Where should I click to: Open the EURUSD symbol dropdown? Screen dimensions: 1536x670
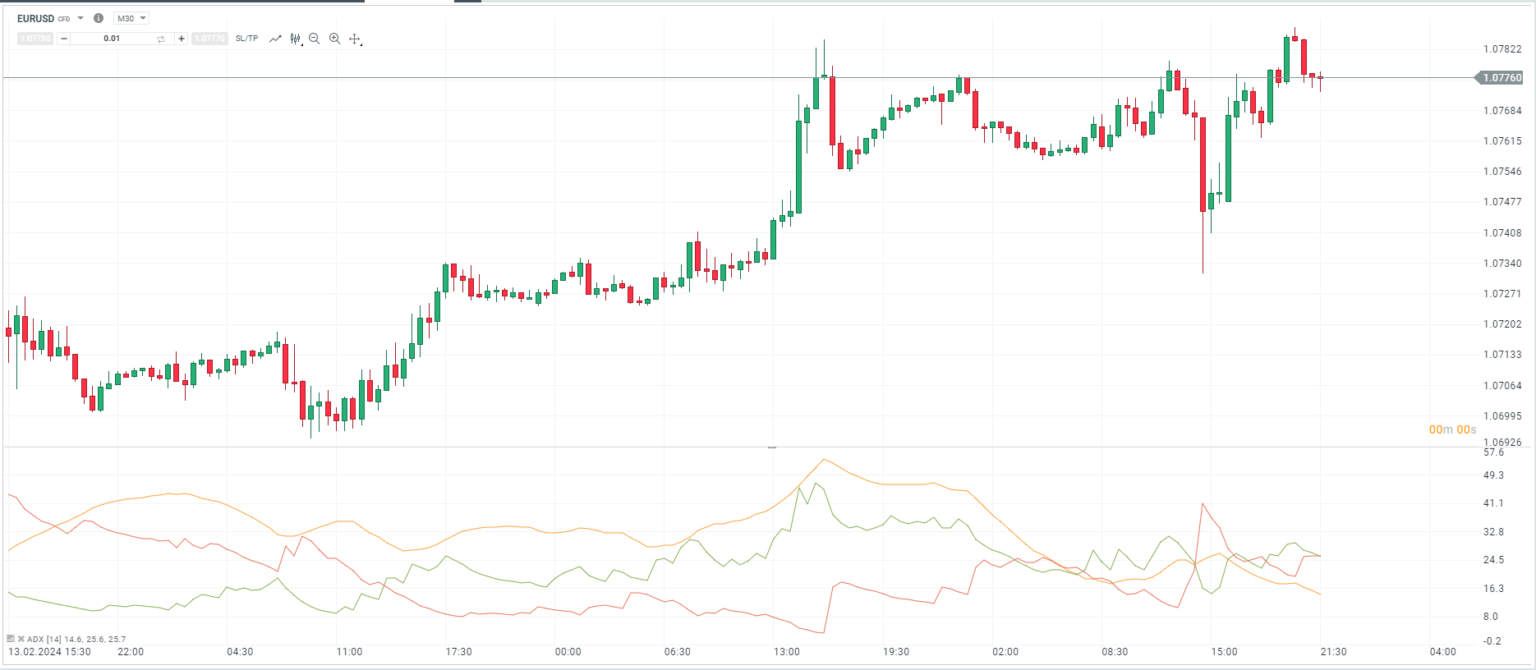(80, 17)
